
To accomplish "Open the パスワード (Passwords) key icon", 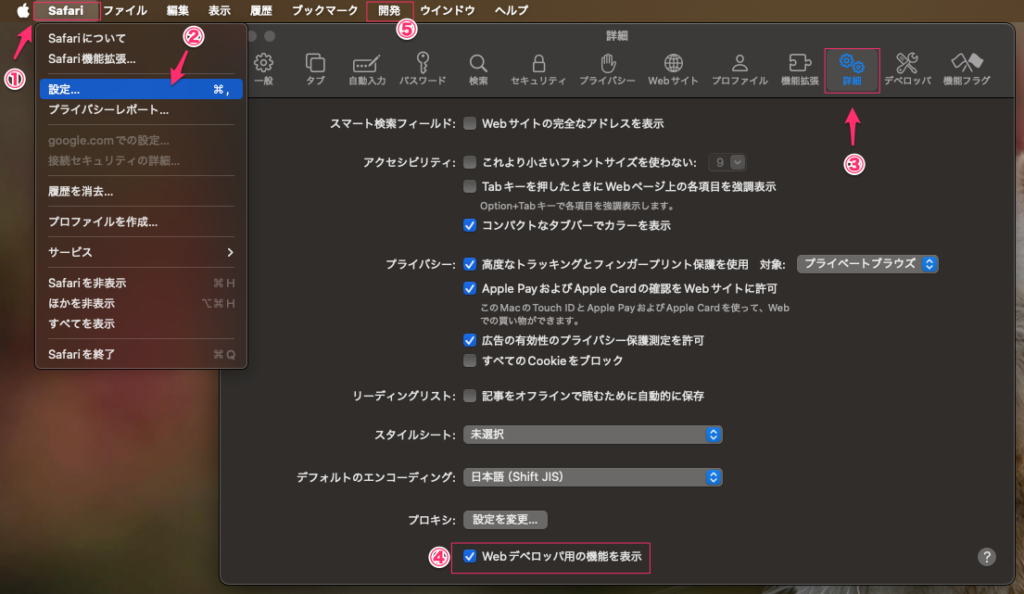I will click(x=422, y=68).
